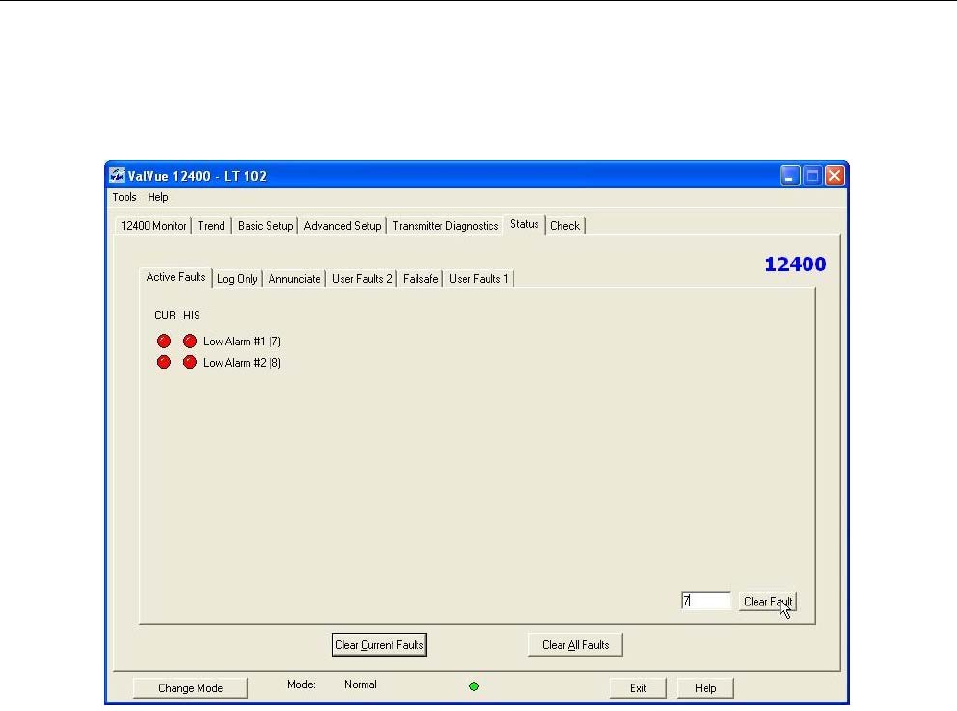
Task: Click the Clear Fault button
Action: pos(768,602)
